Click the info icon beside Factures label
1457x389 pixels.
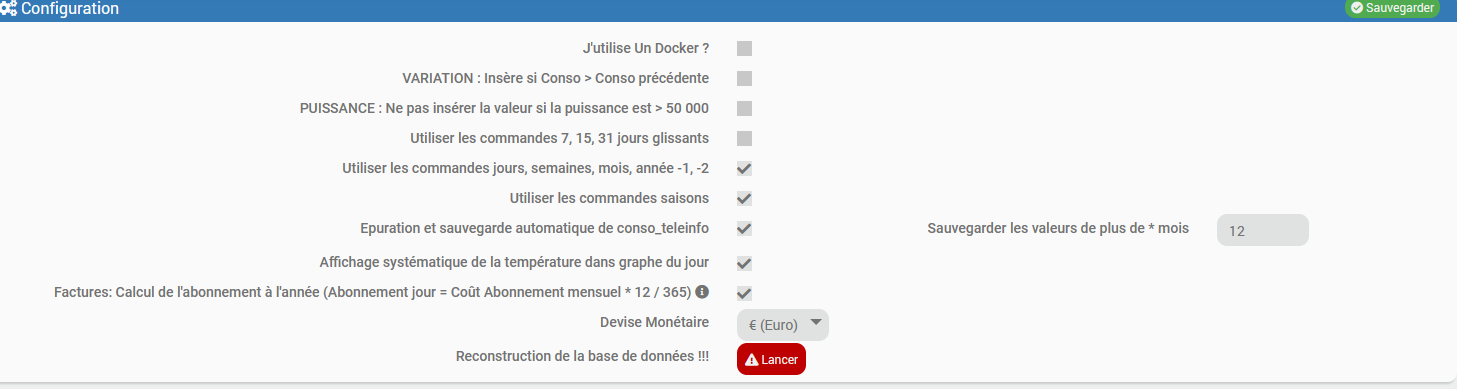point(702,292)
